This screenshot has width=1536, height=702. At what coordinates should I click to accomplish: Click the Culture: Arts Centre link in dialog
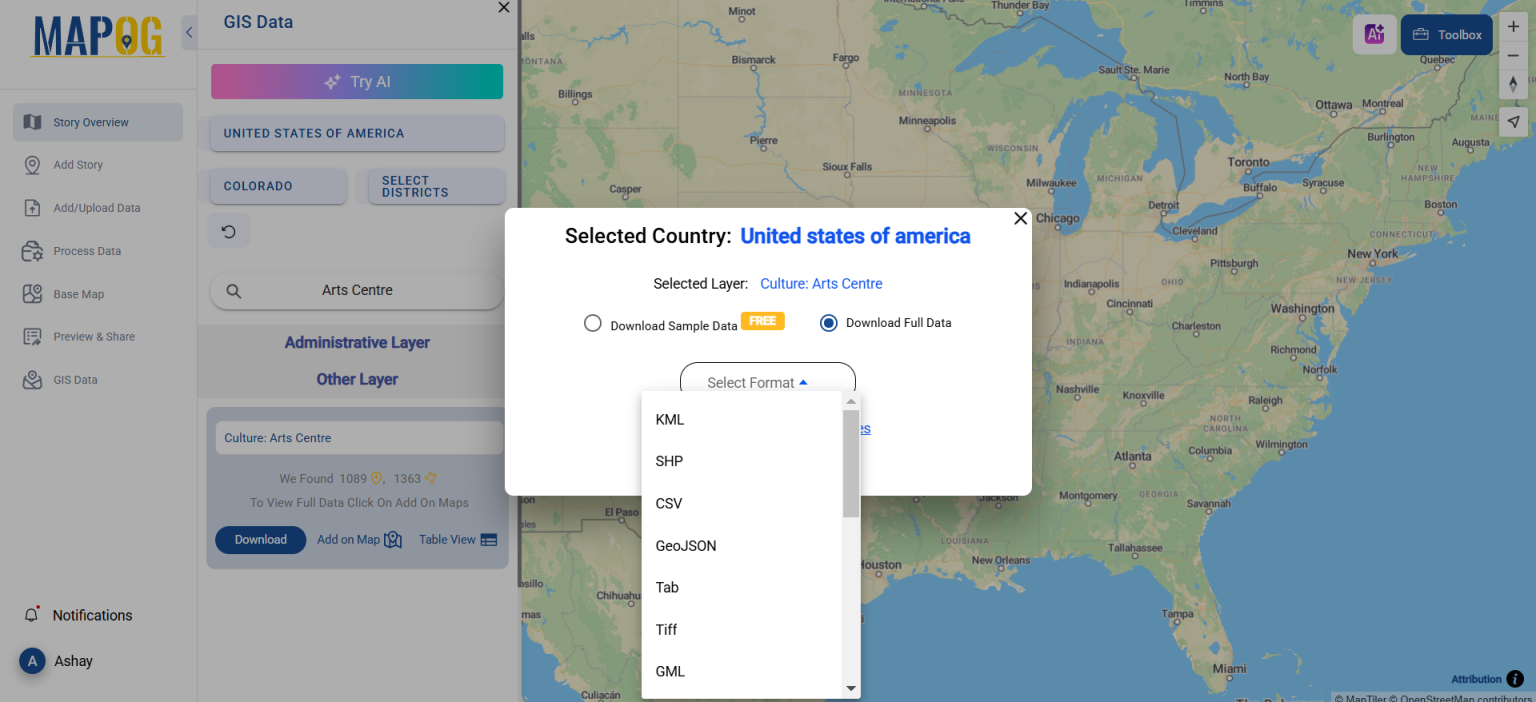[821, 284]
